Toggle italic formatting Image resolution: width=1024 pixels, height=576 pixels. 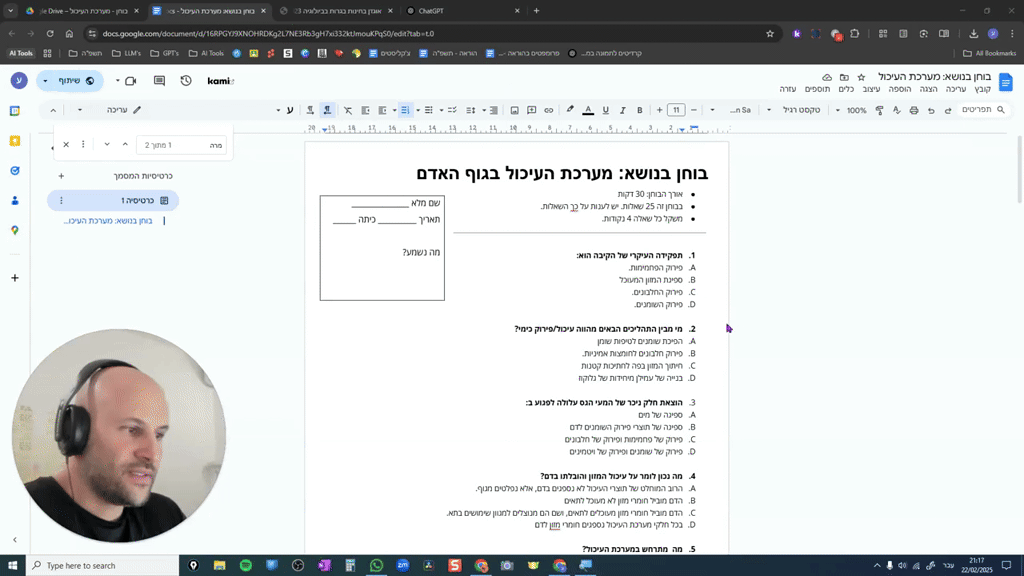622,110
